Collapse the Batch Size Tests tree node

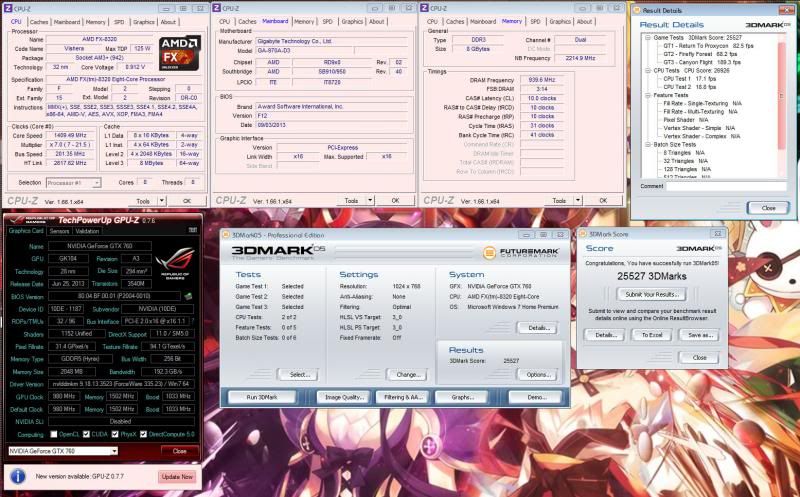click(x=647, y=144)
